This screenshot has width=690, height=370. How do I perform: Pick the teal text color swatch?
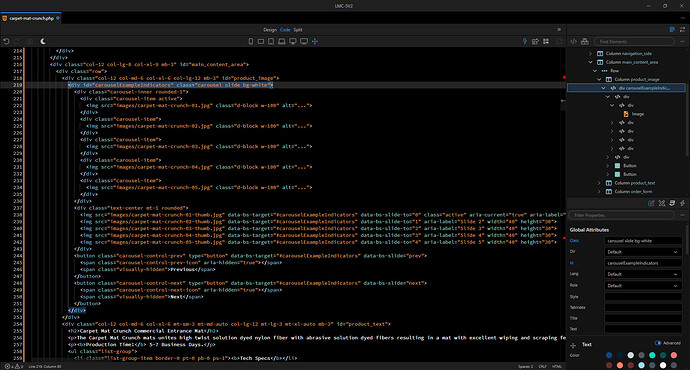click(x=652, y=355)
